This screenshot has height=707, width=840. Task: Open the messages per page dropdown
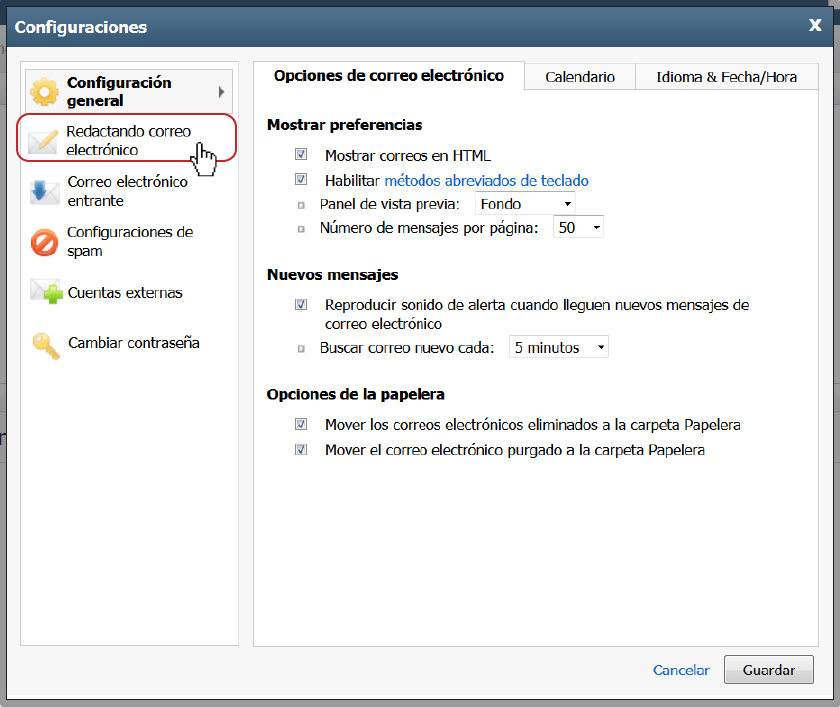click(x=578, y=227)
